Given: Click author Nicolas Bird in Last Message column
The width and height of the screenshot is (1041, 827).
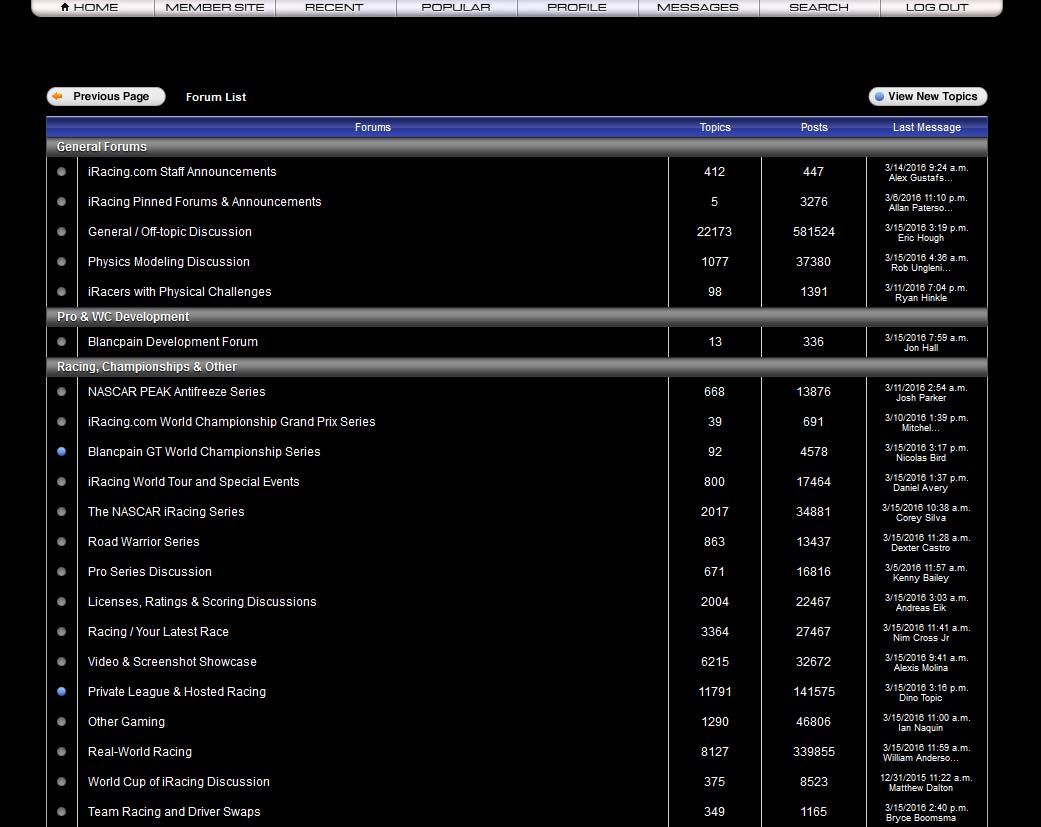Looking at the screenshot, I should (919, 457).
